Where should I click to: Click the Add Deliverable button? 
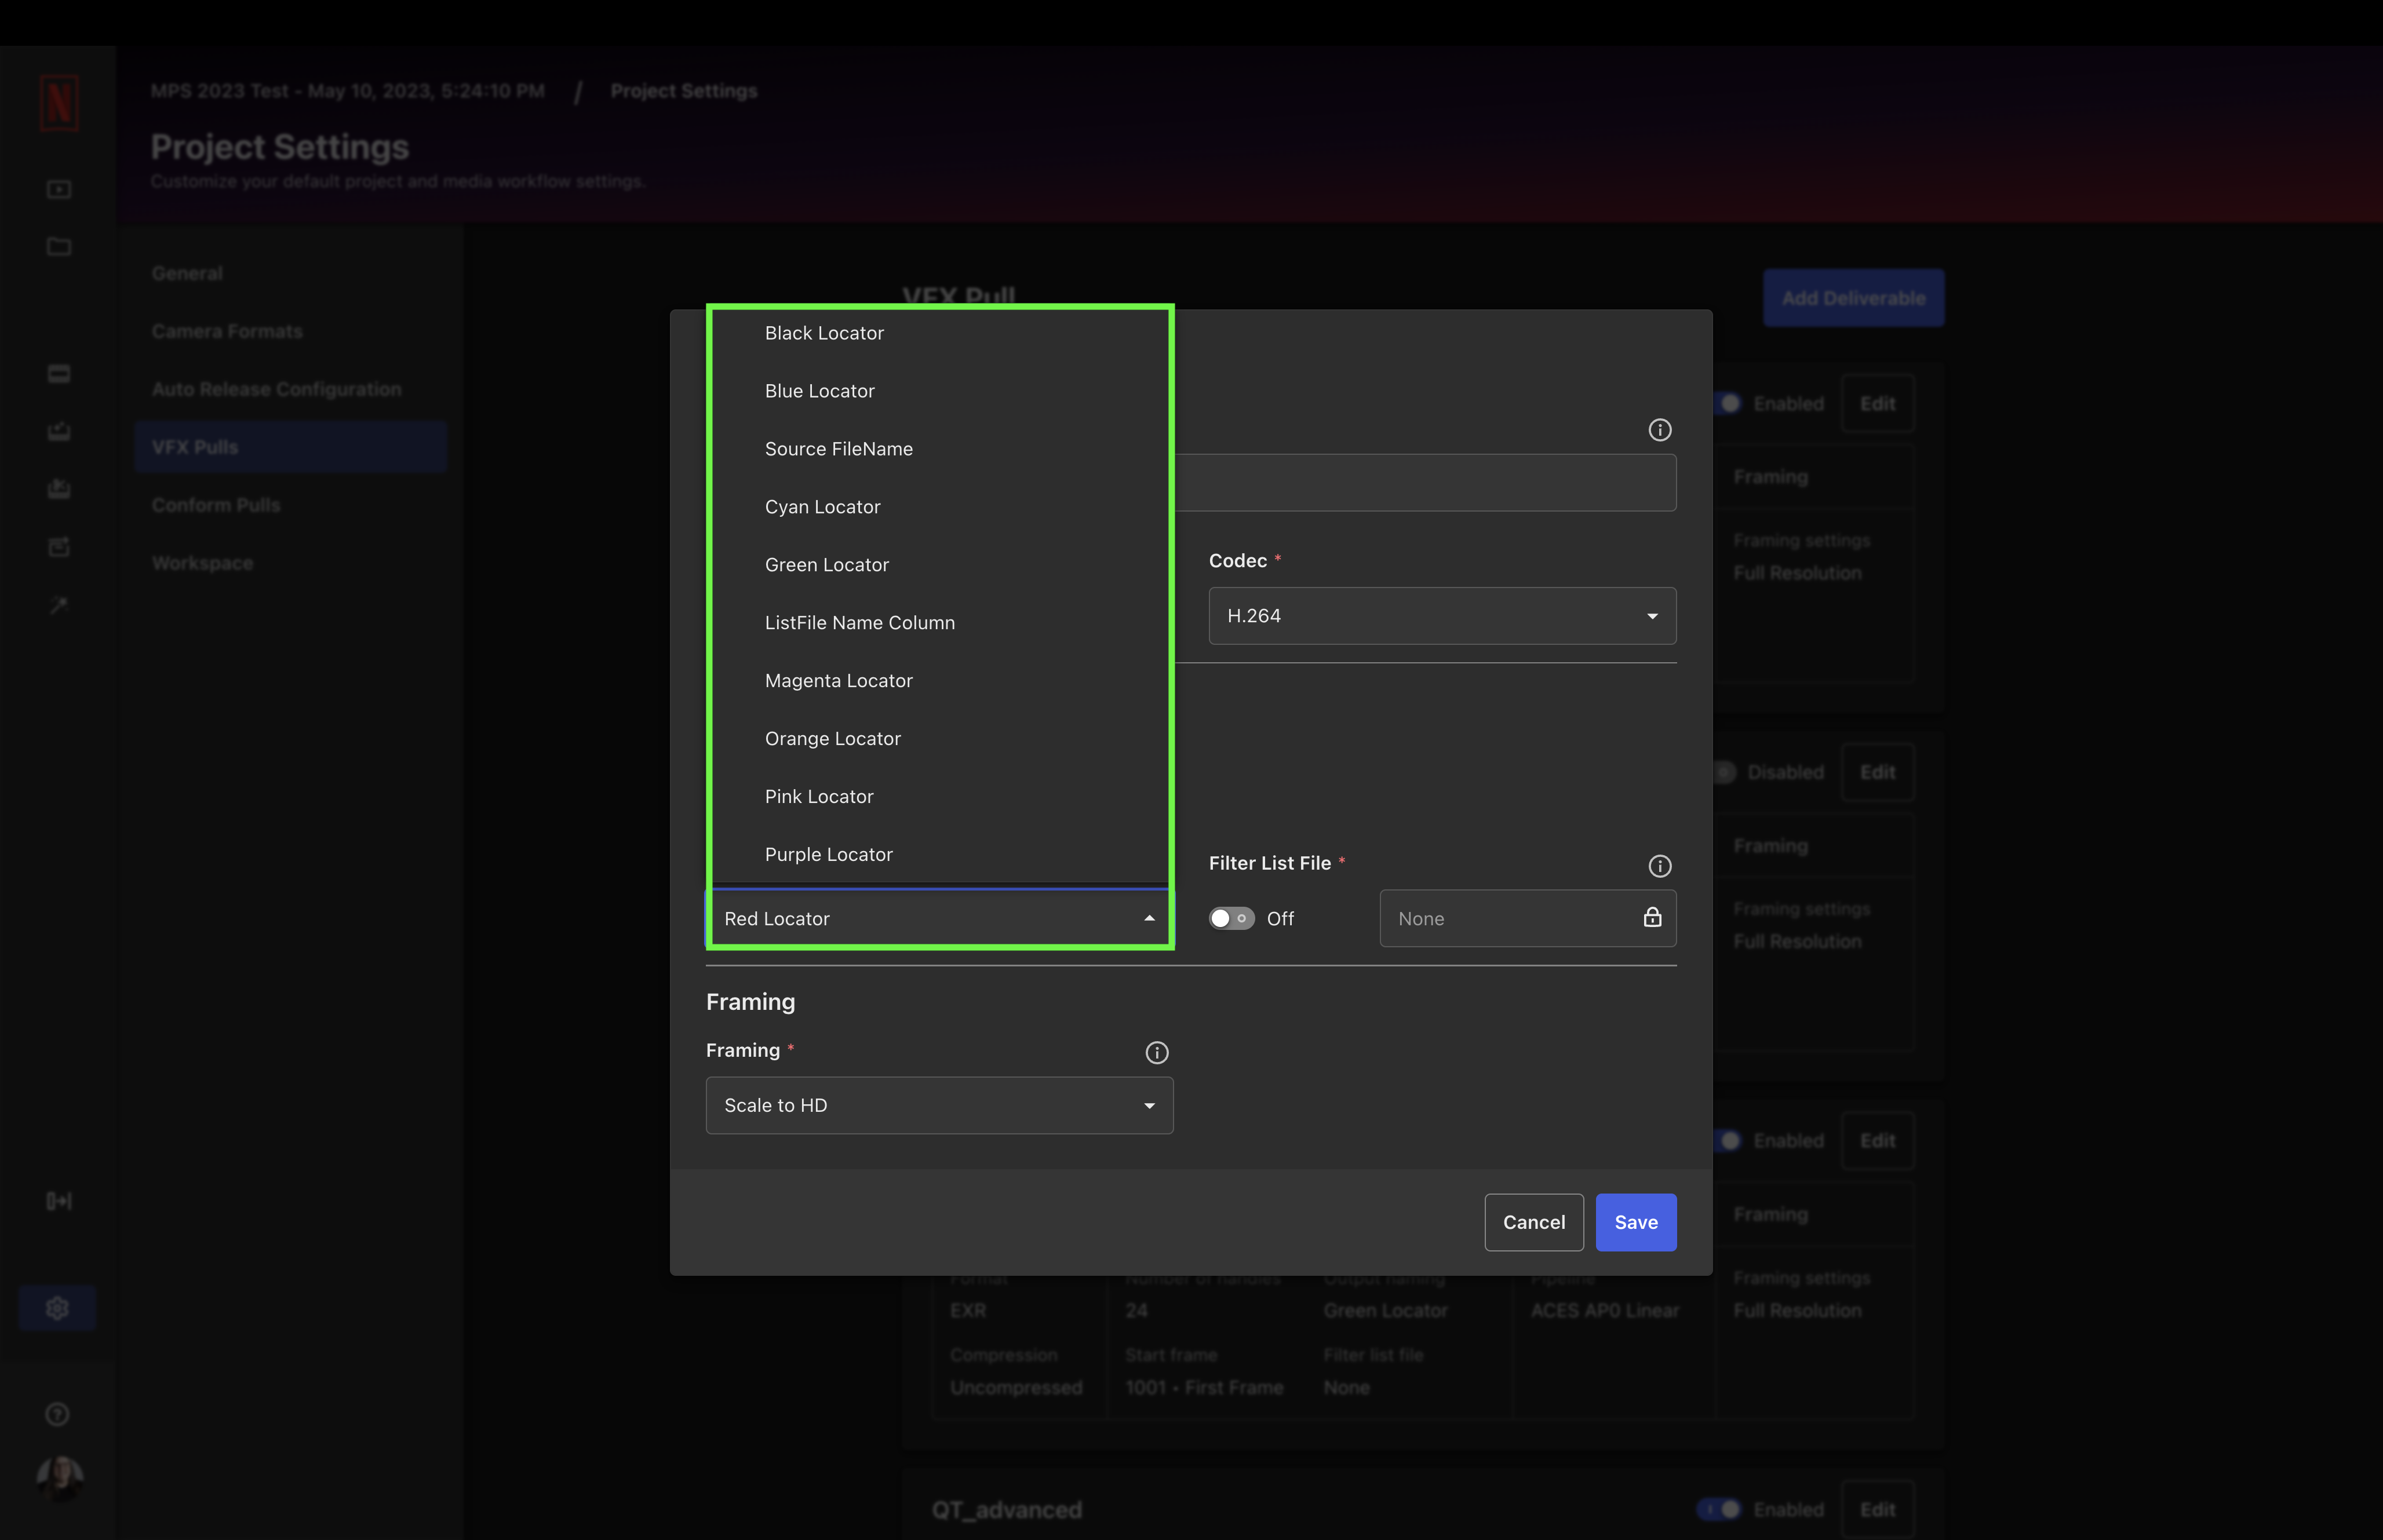[1853, 298]
